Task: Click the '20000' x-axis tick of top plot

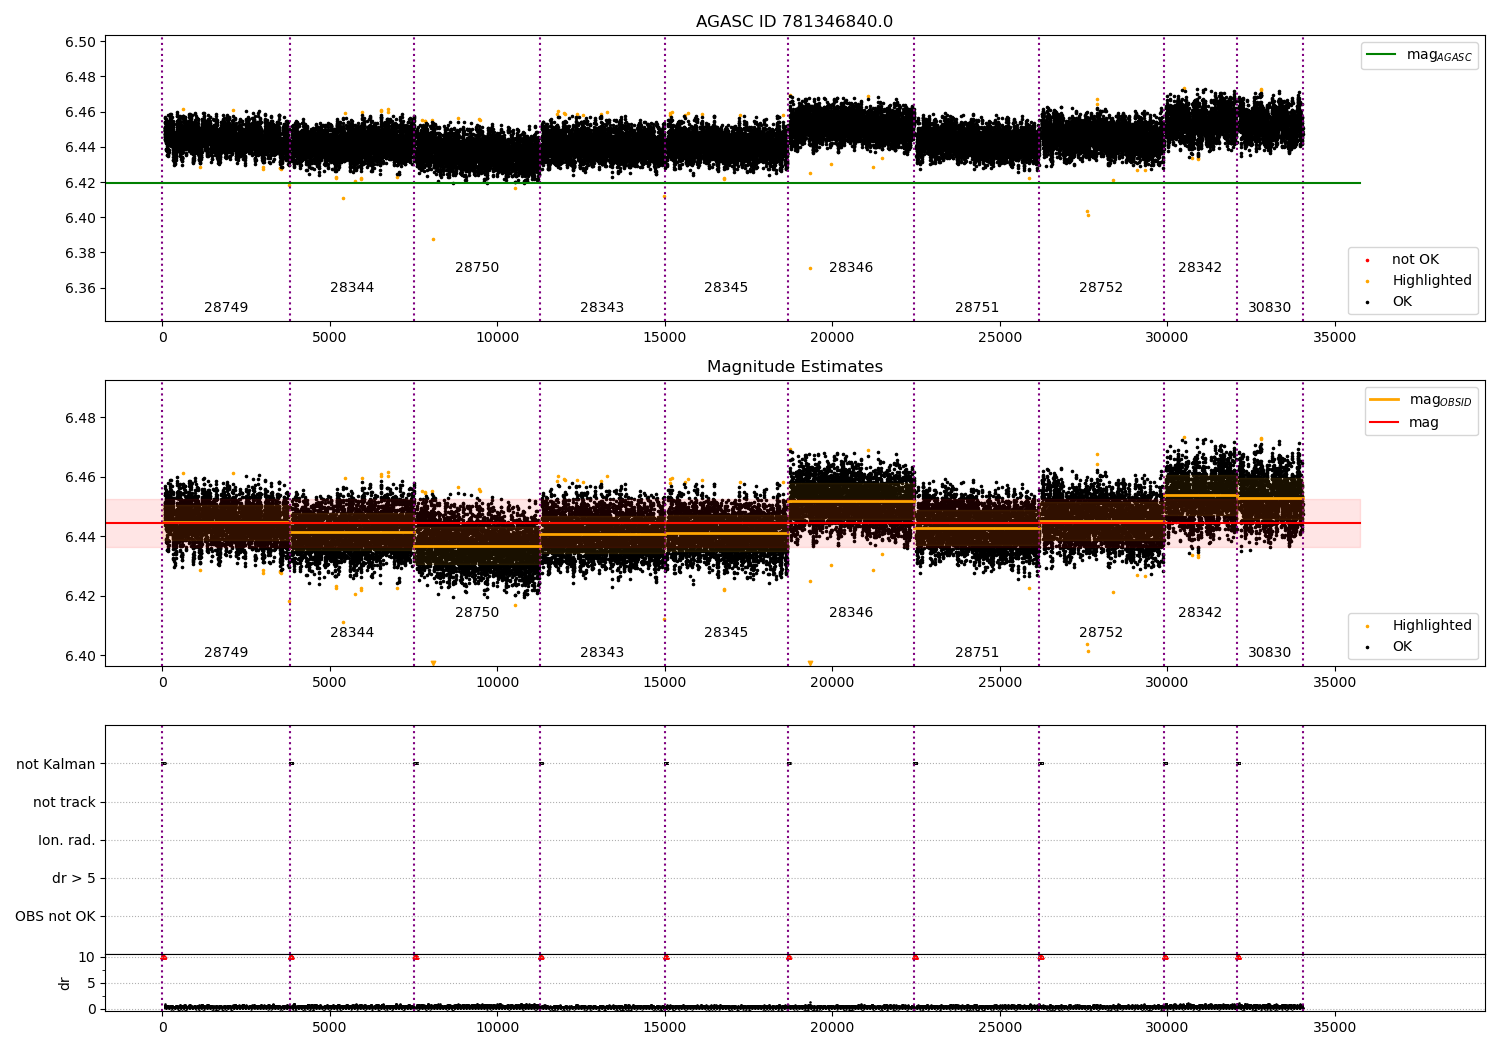Action: tap(832, 337)
